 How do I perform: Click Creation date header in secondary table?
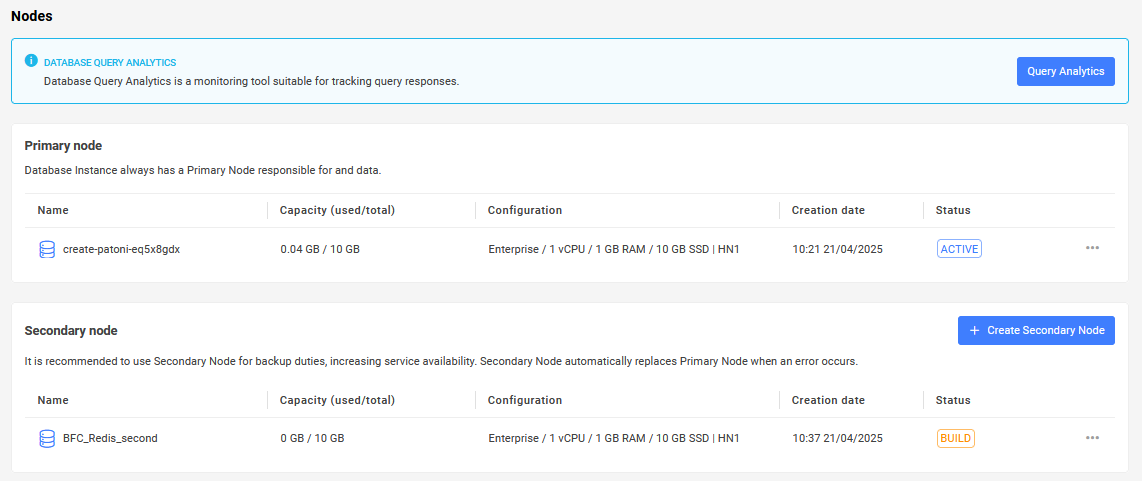[828, 400]
